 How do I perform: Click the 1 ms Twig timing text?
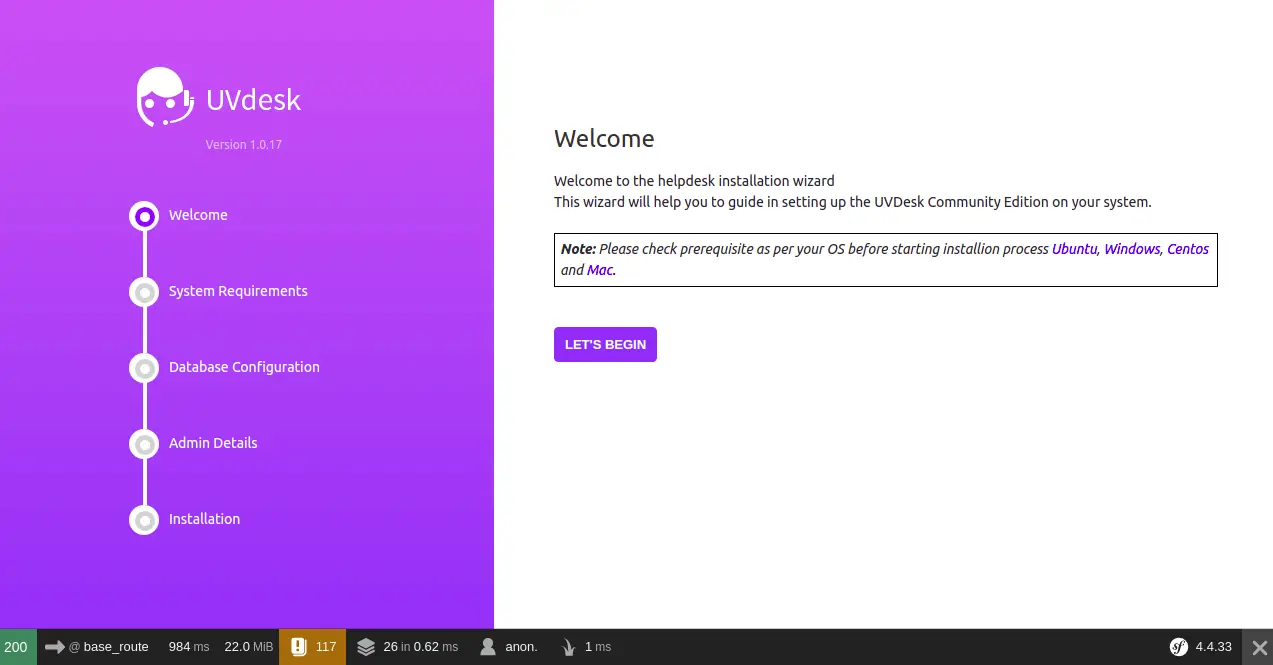[x=598, y=647]
